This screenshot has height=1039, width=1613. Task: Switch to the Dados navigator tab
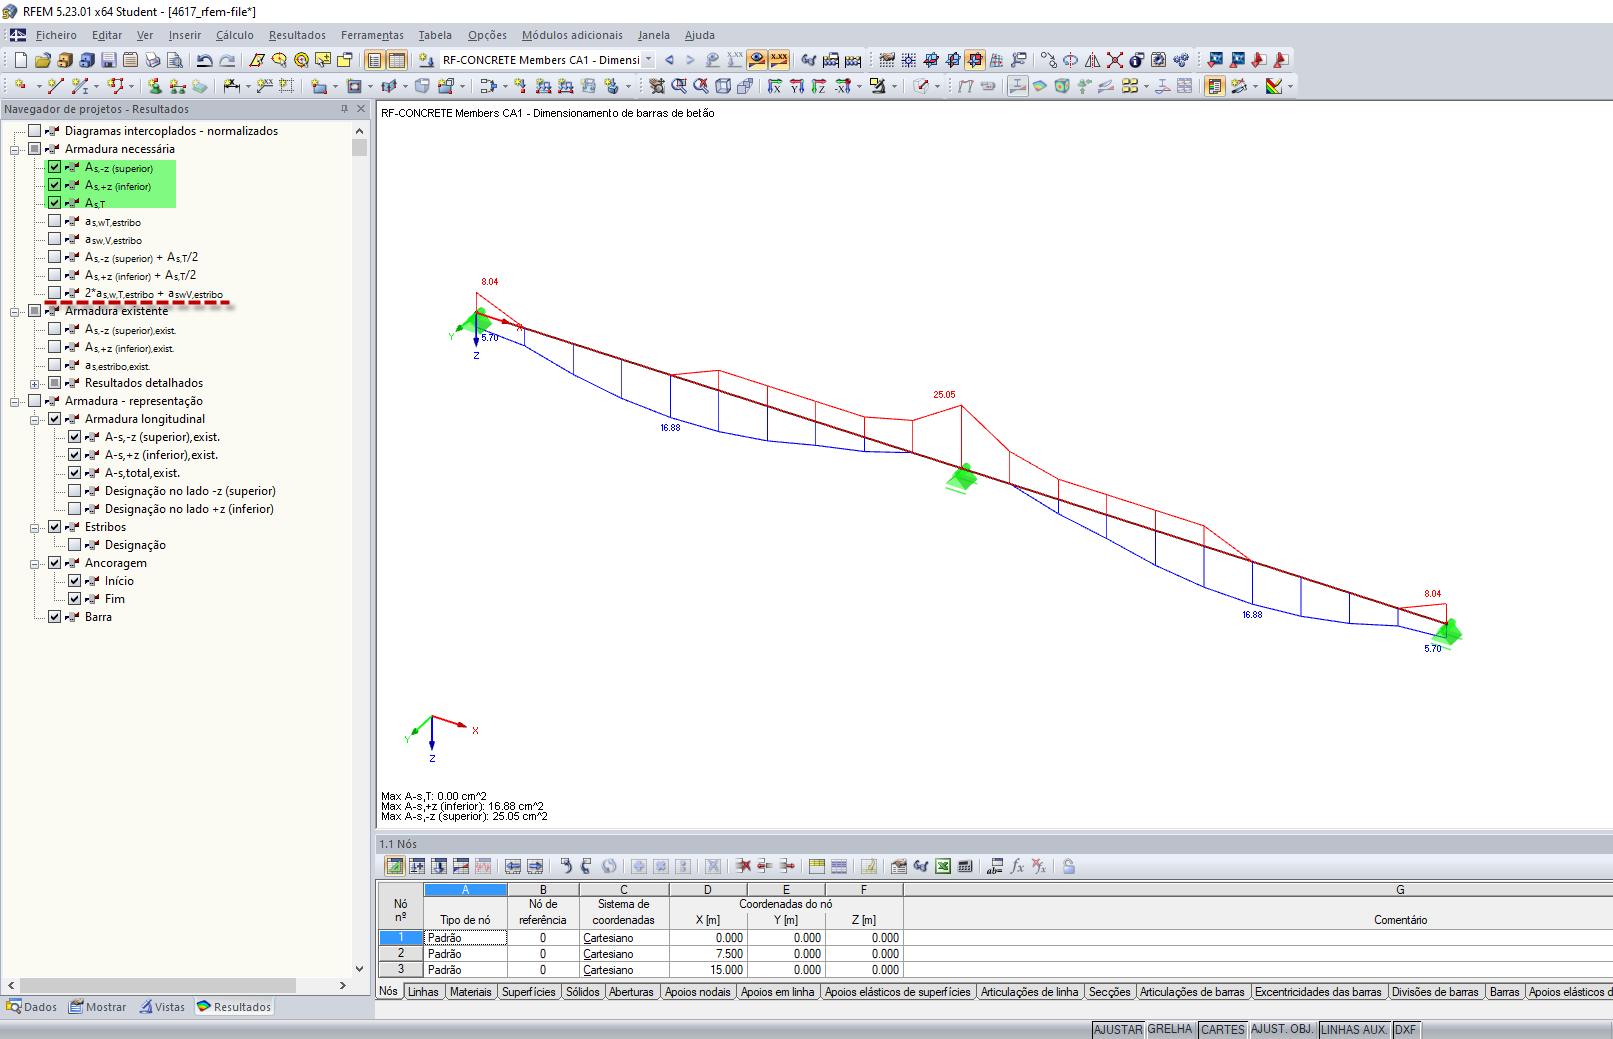32,1007
